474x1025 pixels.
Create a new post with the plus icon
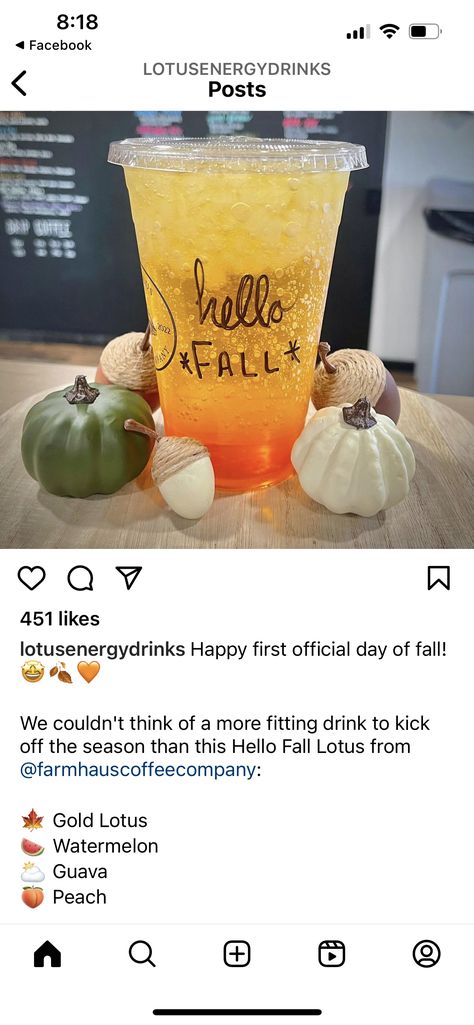[237, 954]
